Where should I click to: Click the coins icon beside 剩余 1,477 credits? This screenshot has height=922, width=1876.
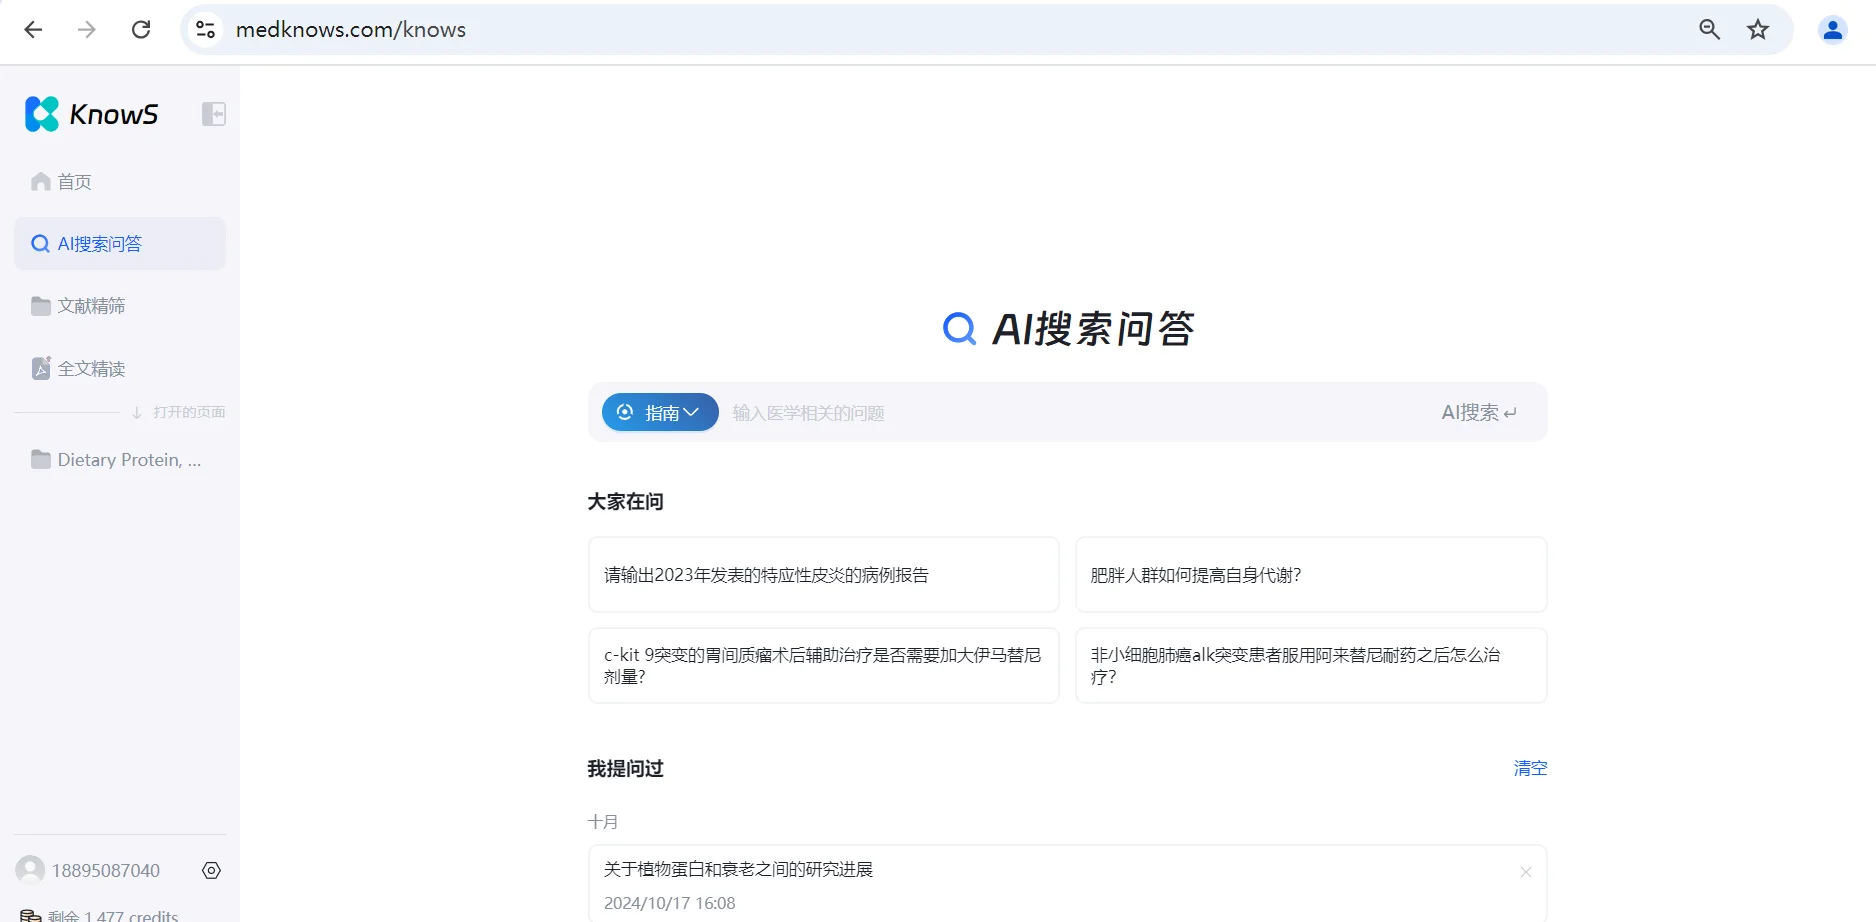click(x=28, y=913)
